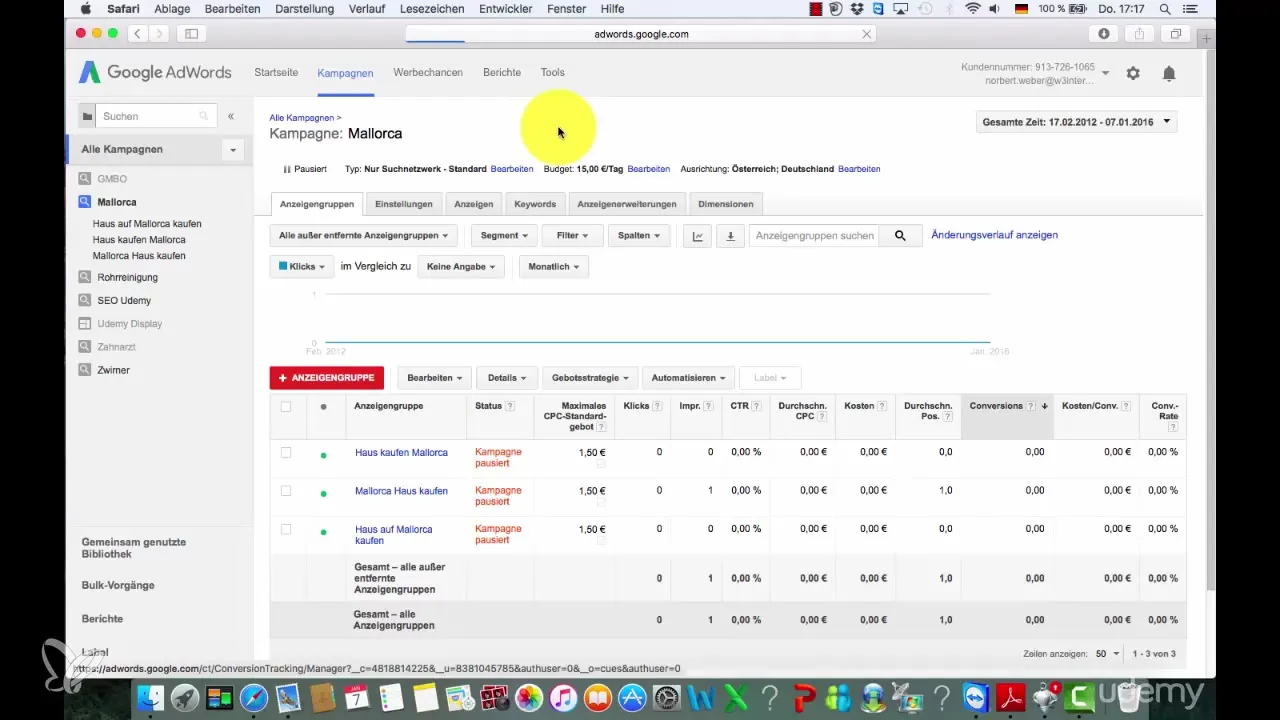The height and width of the screenshot is (720, 1280).
Task: Collapse the sidebar with double-chevron icon
Action: [x=231, y=116]
